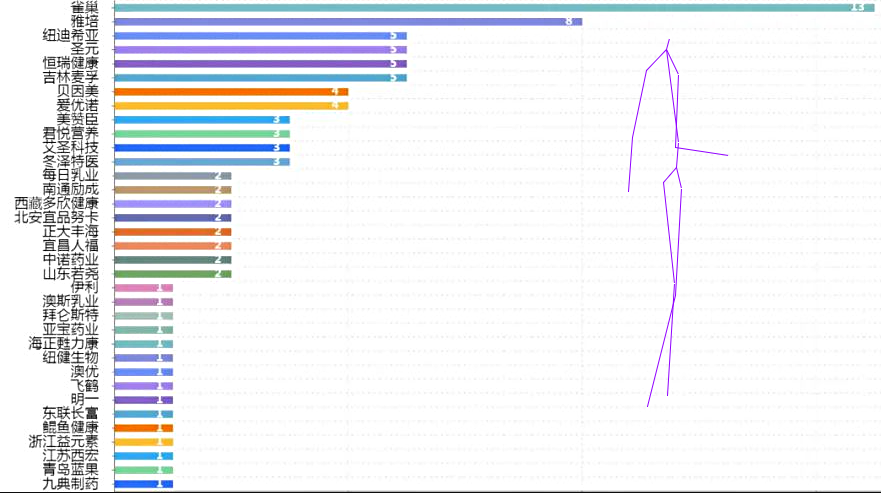881x493 pixels.
Task: Select the 飞鹤 label
Action: click(84, 386)
